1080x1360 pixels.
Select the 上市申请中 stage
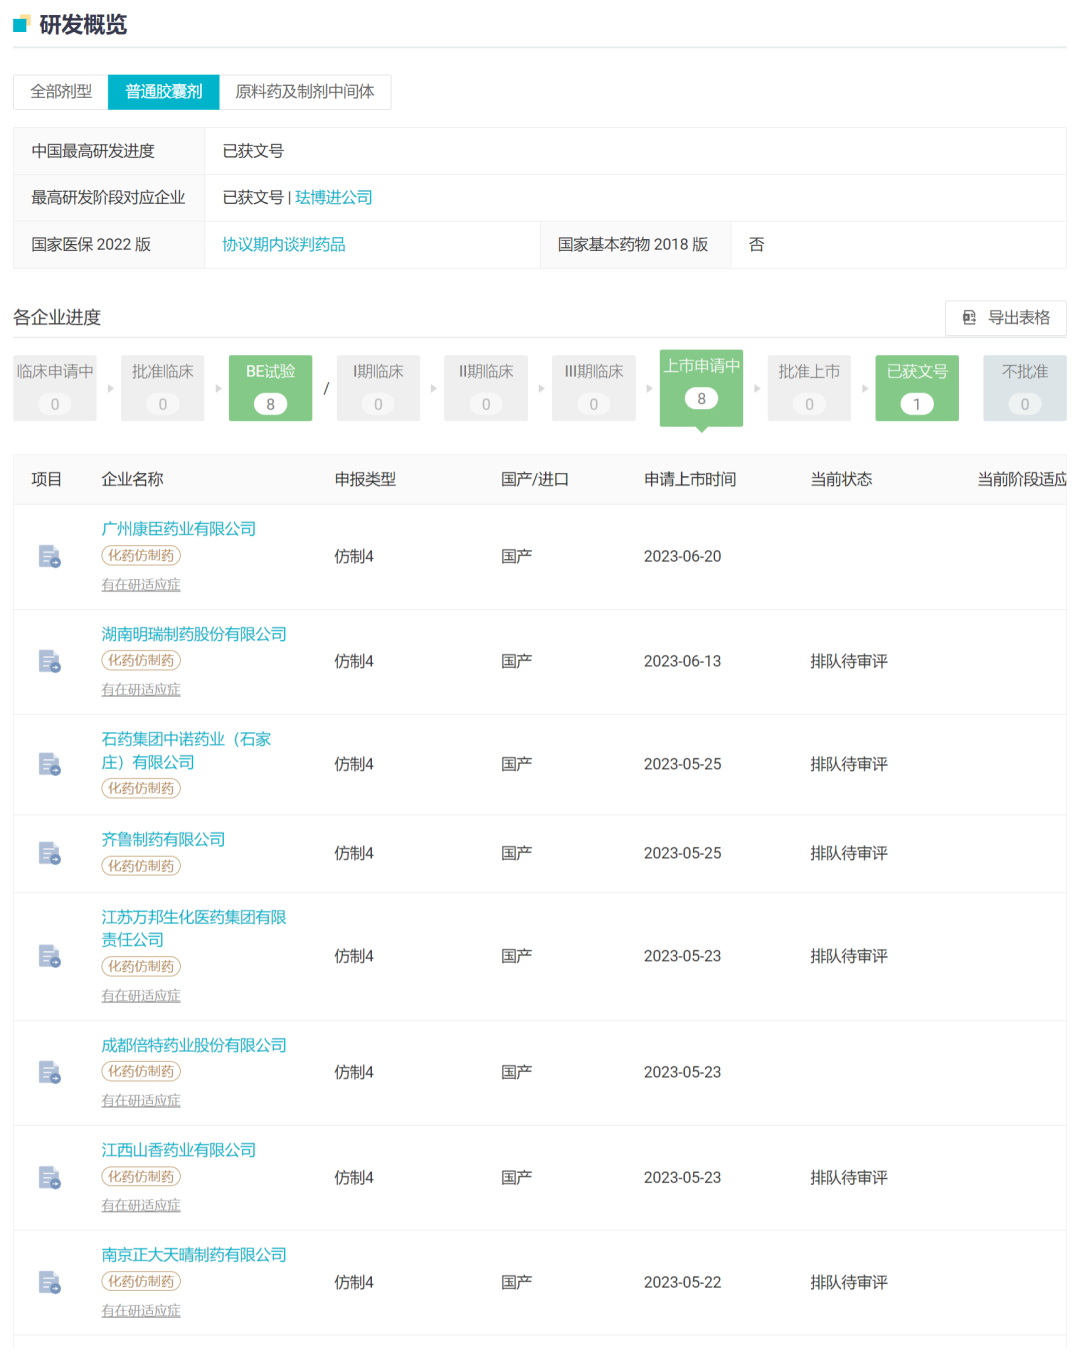701,388
